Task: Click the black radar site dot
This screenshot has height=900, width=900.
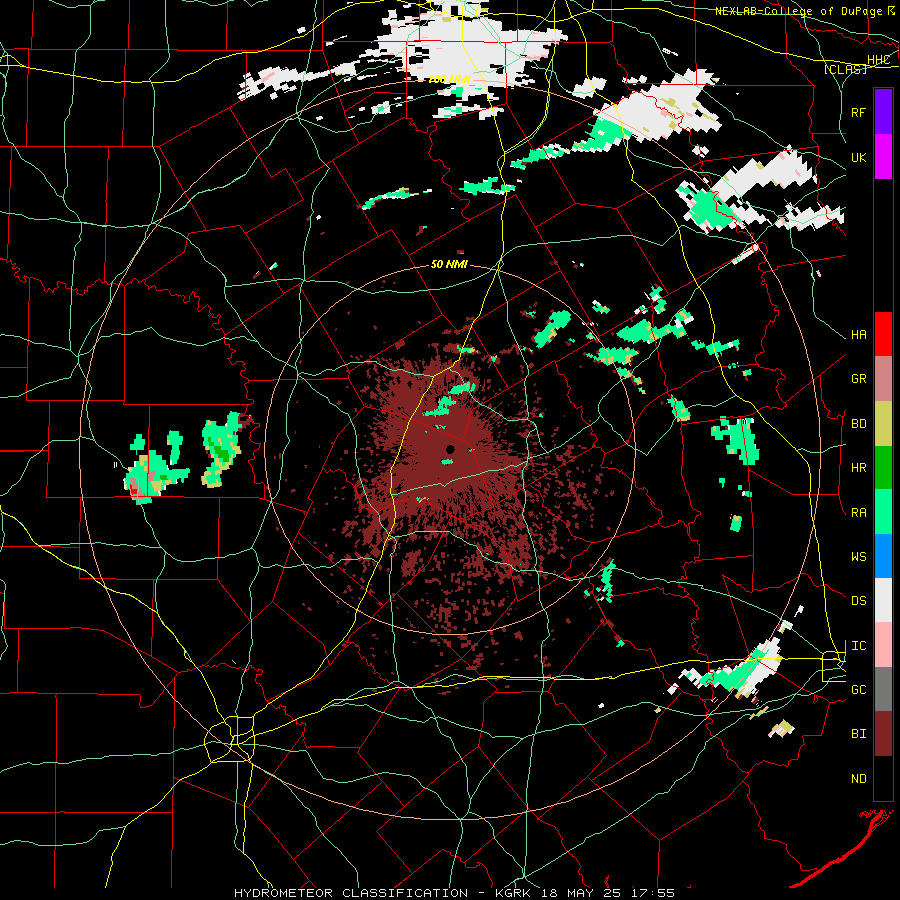Action: tap(450, 449)
